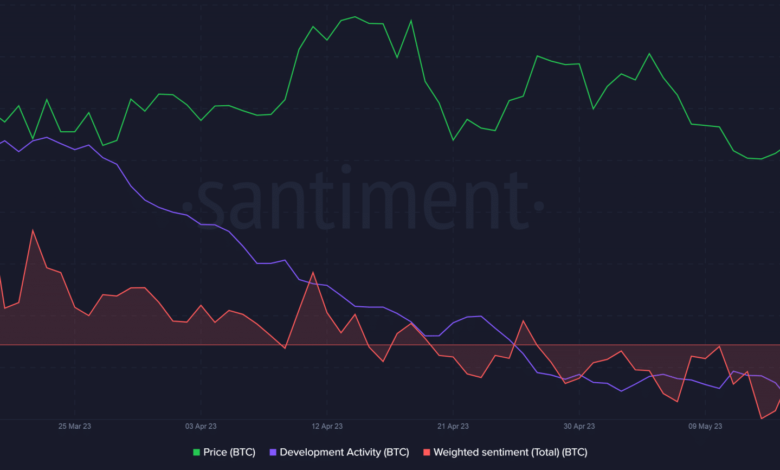Click the 21 Apr 23 axis label

pyautogui.click(x=453, y=425)
